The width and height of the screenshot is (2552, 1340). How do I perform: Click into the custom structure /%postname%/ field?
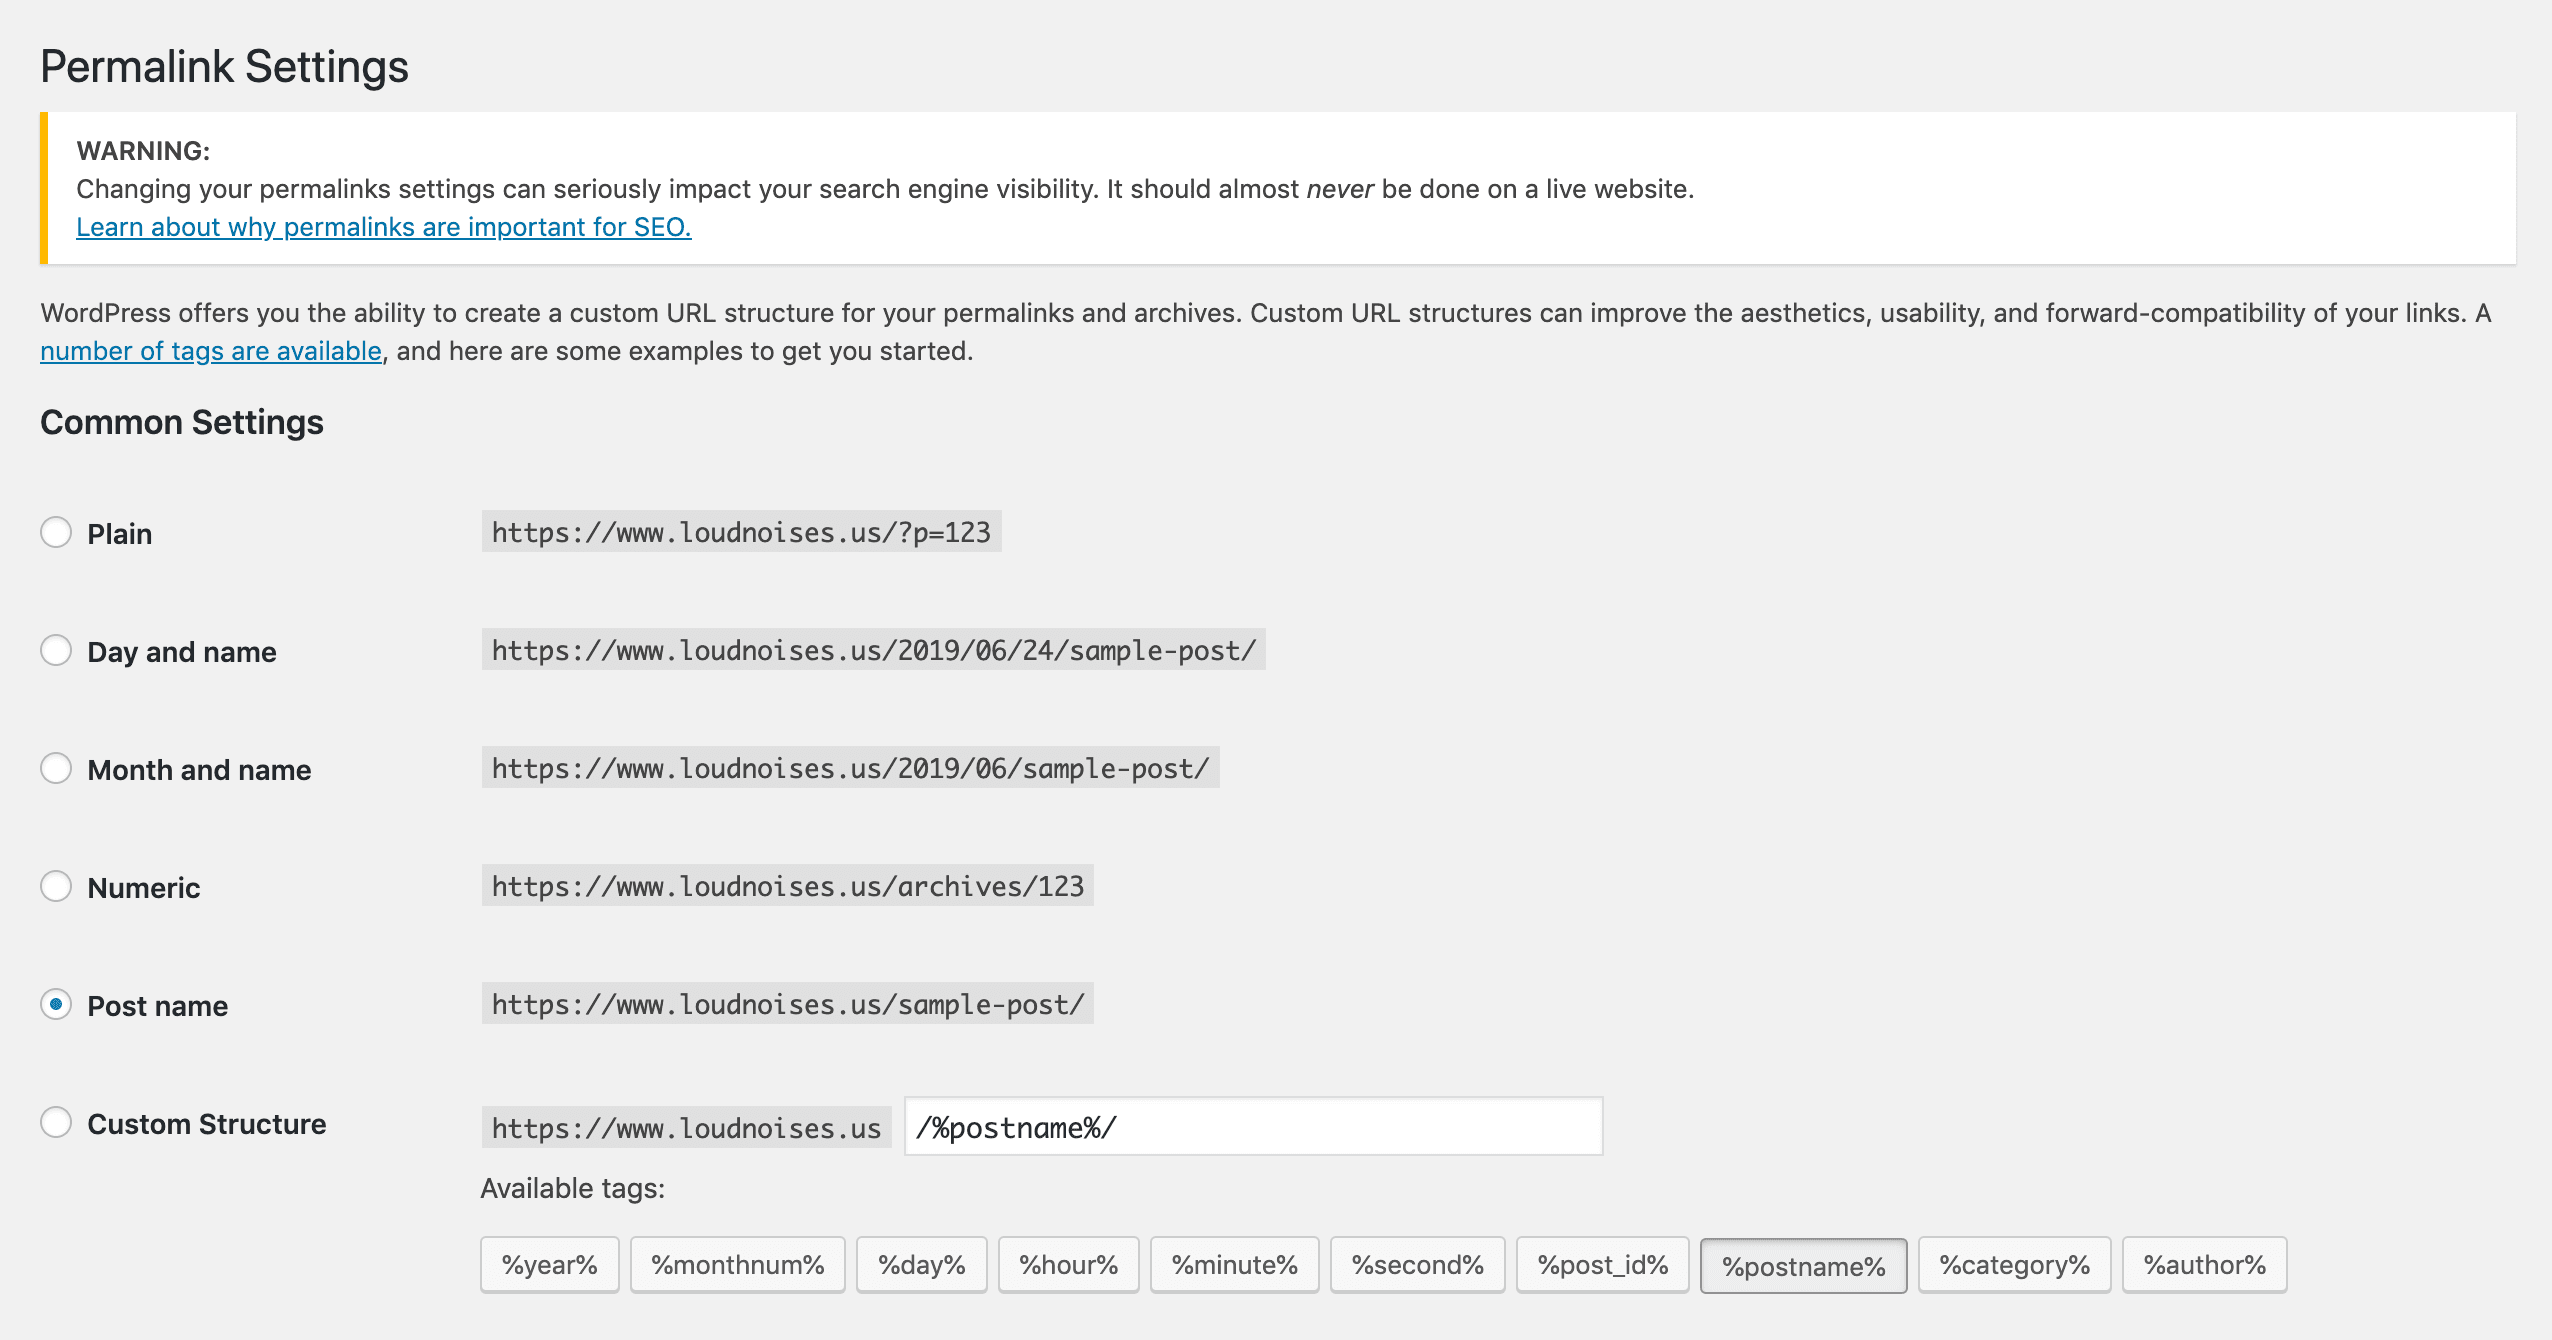[1253, 1127]
